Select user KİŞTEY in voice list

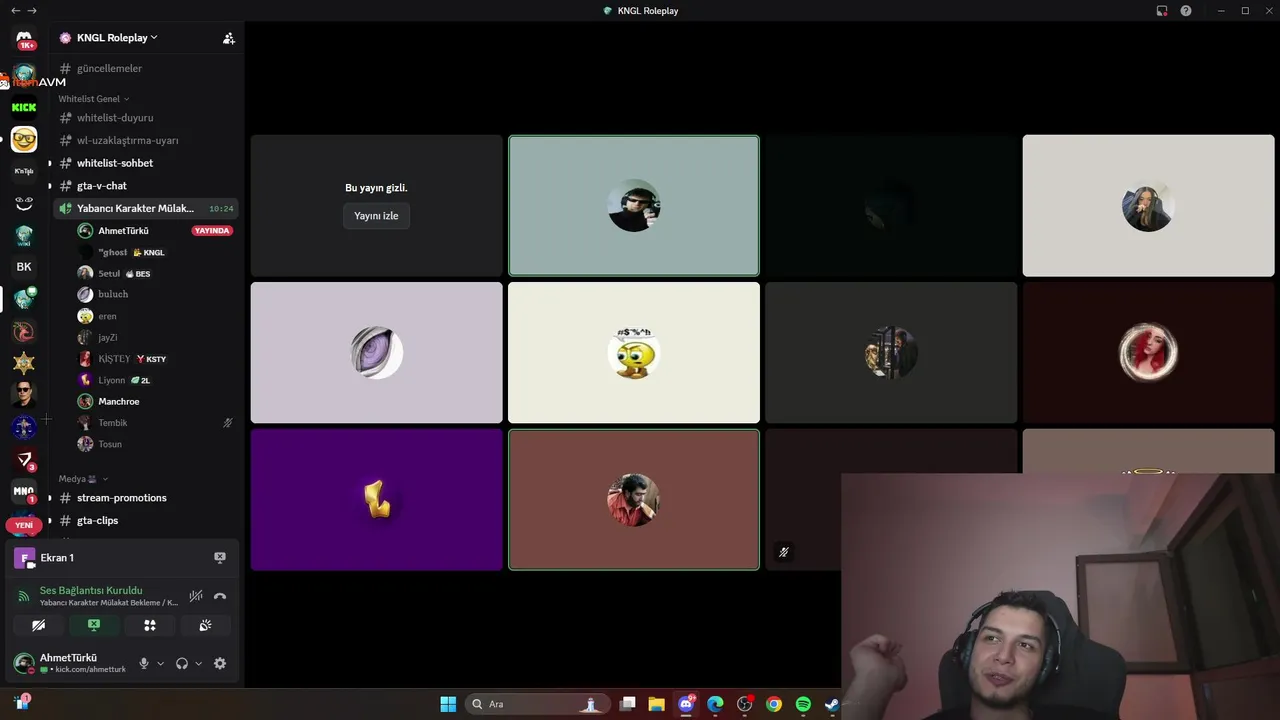click(155, 358)
